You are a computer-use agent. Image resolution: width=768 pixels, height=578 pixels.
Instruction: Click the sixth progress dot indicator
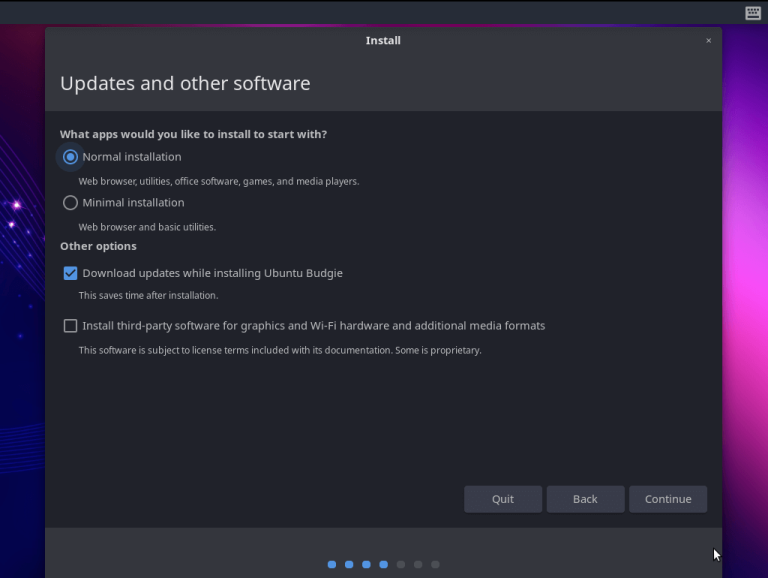(418, 565)
